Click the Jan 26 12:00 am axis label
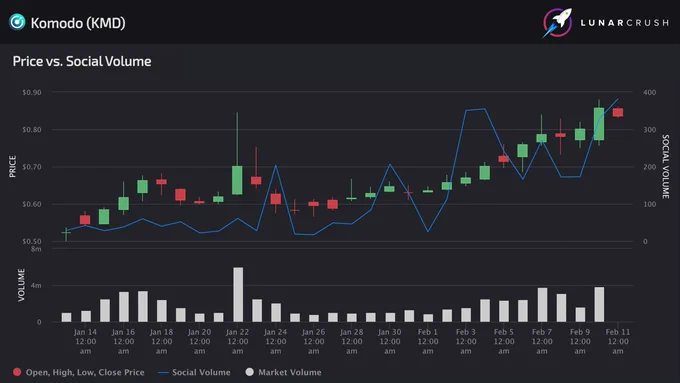680x383 pixels. pos(314,341)
